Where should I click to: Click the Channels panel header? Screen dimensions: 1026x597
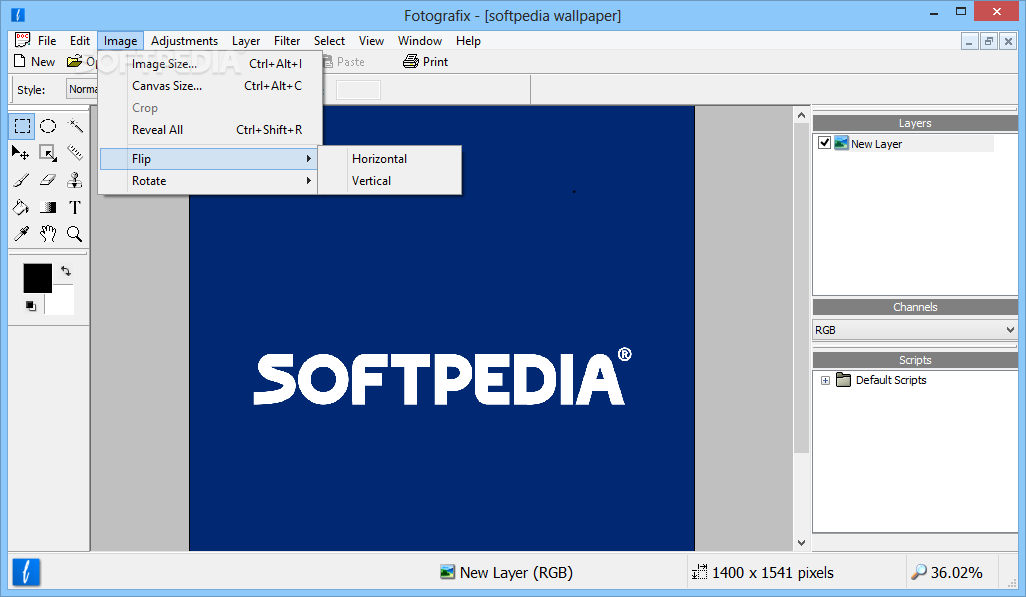click(915, 307)
